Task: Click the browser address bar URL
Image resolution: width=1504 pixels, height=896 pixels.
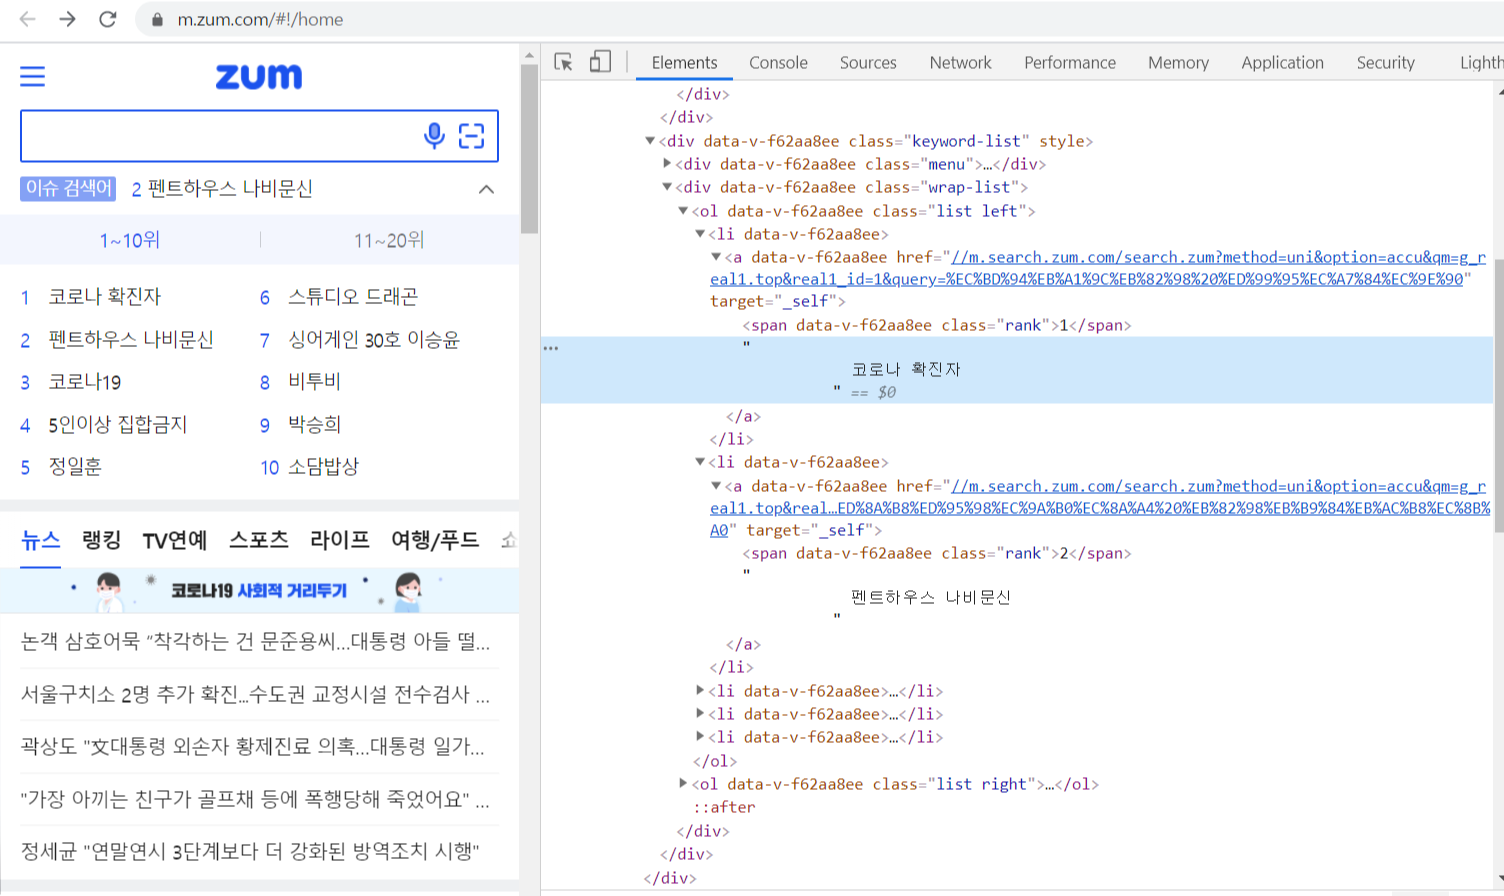Action: click(260, 19)
